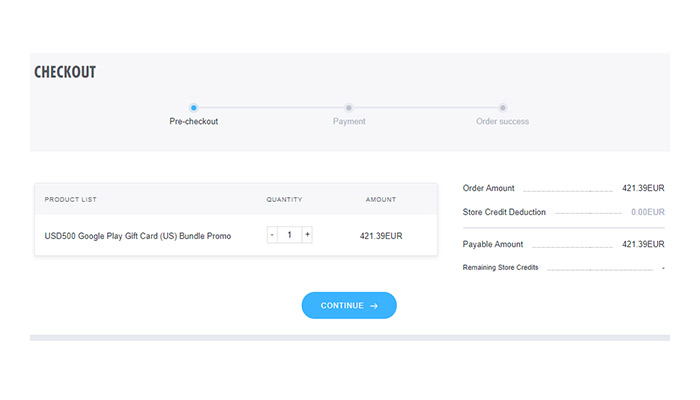
Task: Click the Remaining Store Credits label
Action: pyautogui.click(x=500, y=267)
